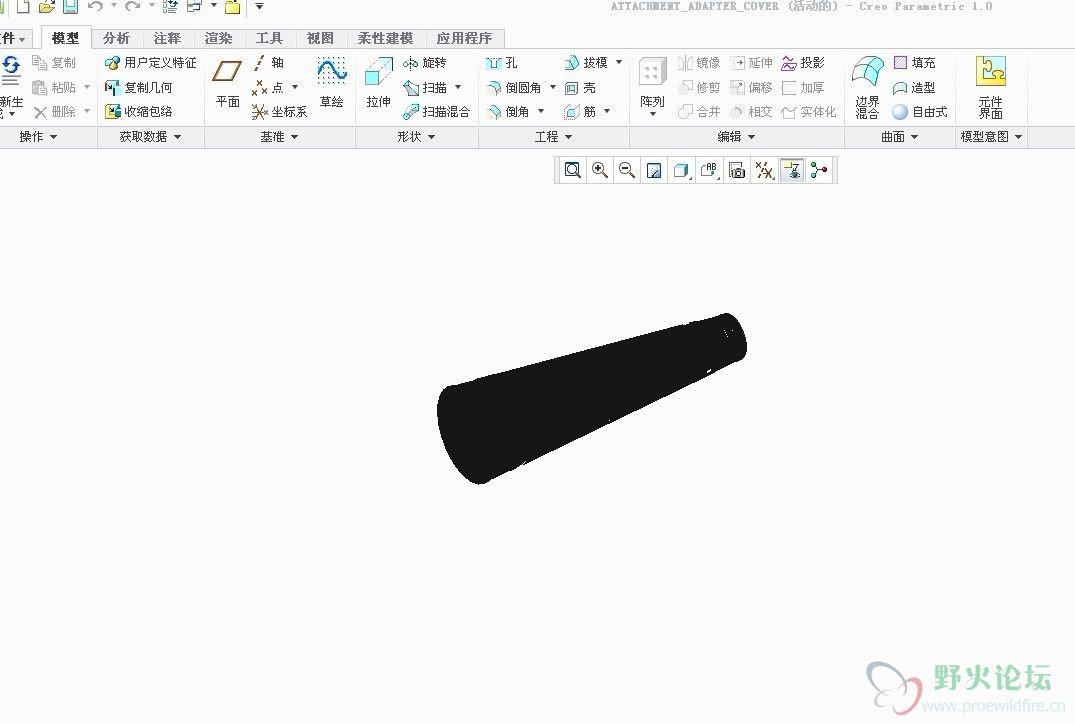Image resolution: width=1075 pixels, height=724 pixels.
Task: Select the 壳 shell tool
Action: pos(580,88)
